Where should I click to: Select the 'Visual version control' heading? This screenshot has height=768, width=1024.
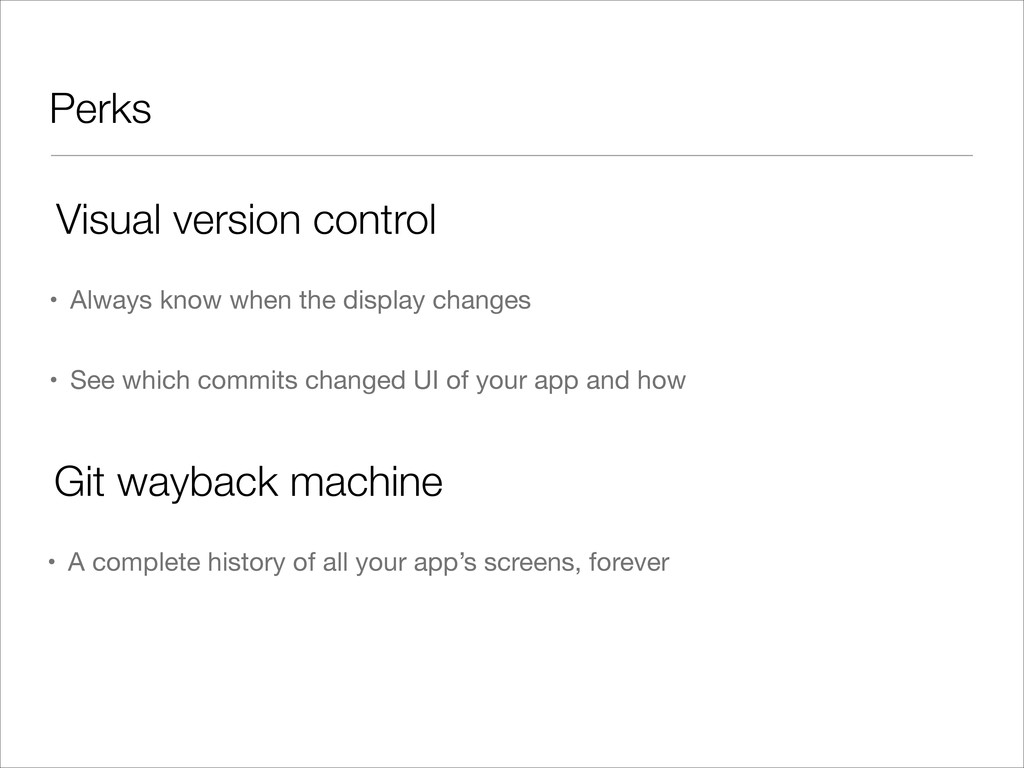coord(246,219)
